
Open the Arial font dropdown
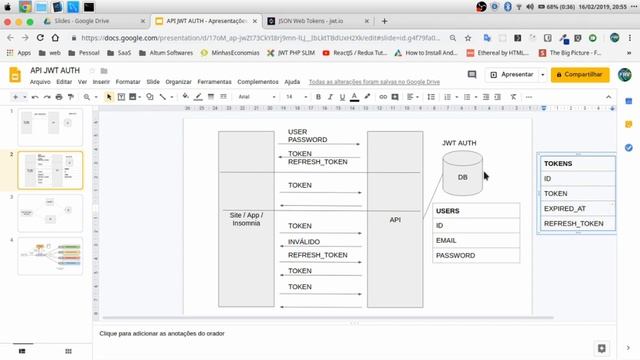[257, 97]
